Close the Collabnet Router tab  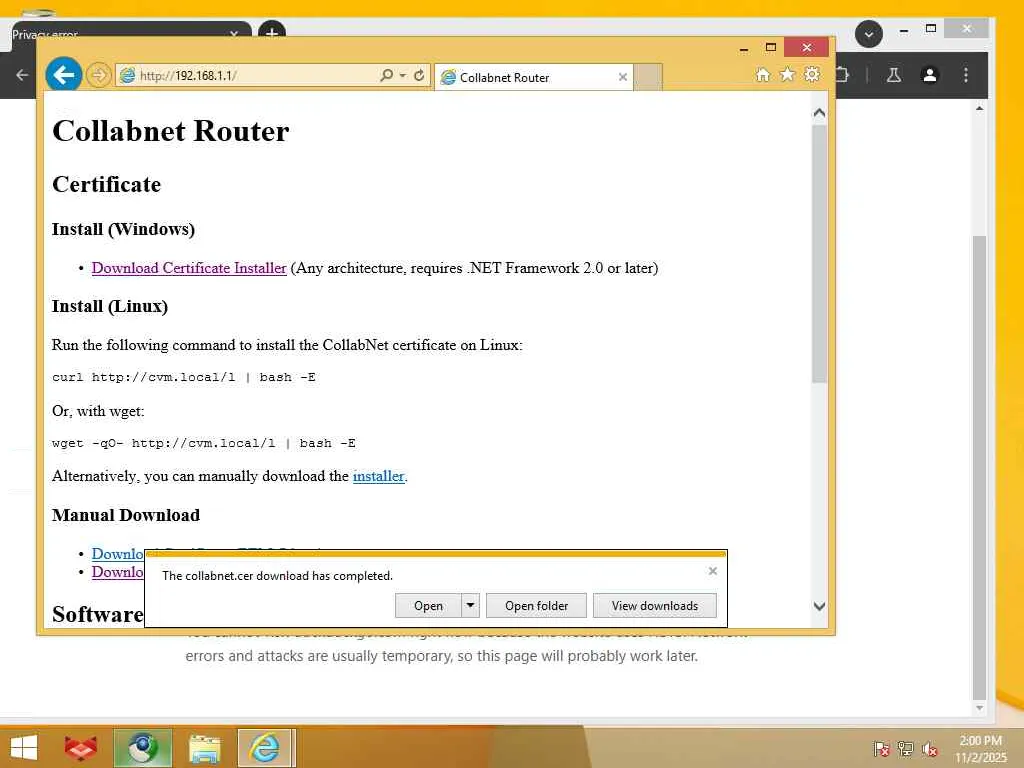(622, 77)
